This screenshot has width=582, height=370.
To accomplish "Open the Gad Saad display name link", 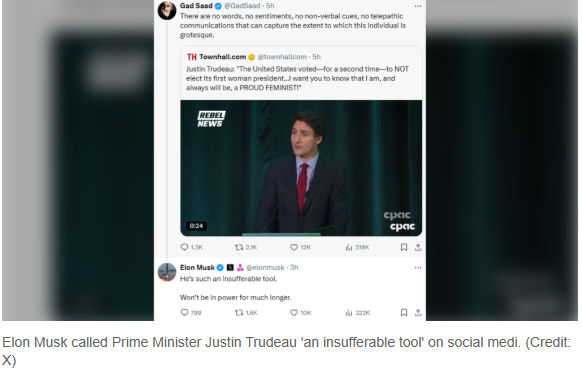I will 196,6.
